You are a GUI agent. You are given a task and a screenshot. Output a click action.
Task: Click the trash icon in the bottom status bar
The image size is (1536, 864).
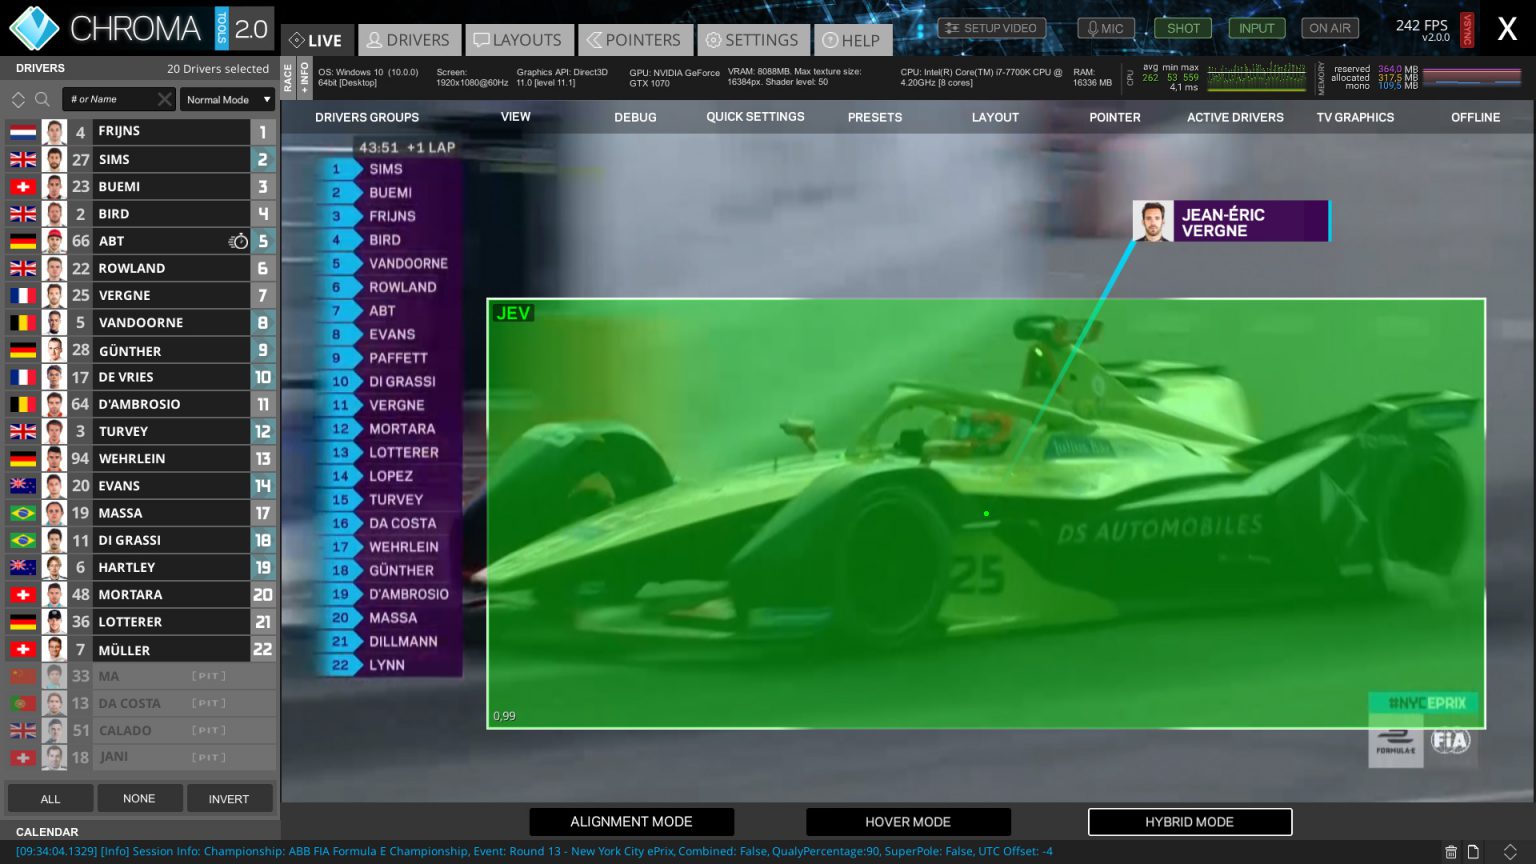1452,853
